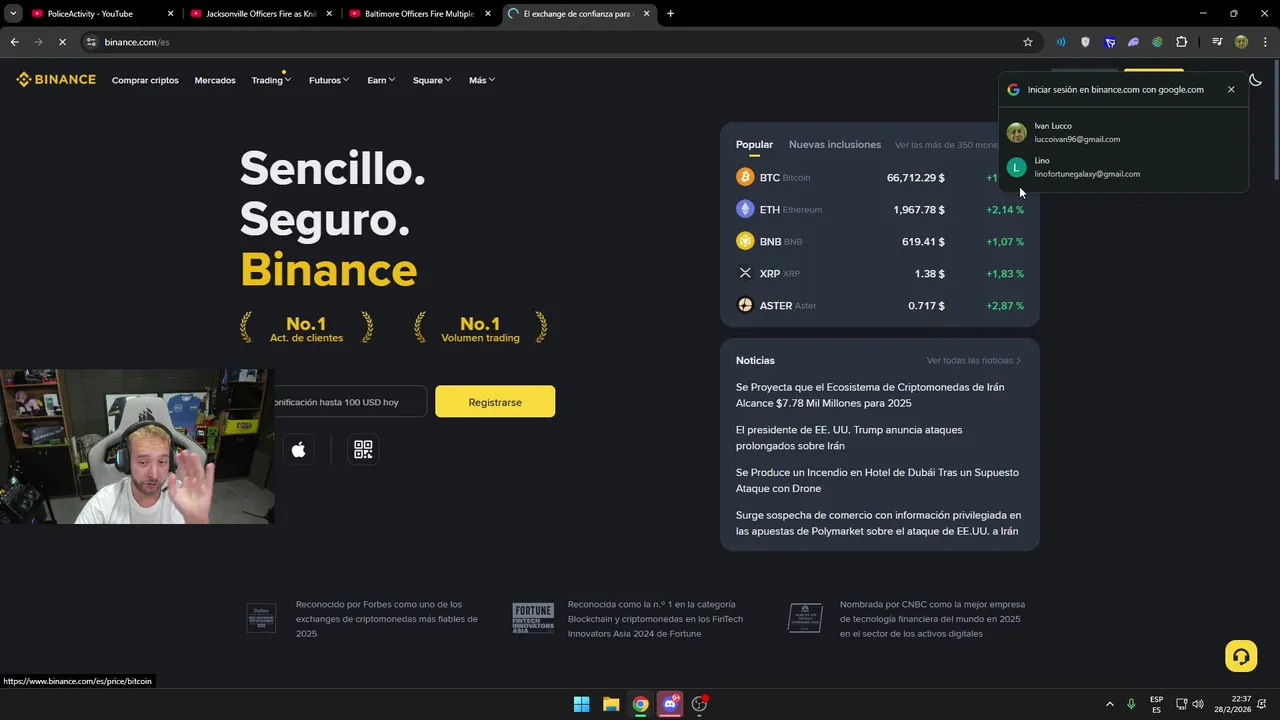Click ETH price 1,967.78 $
1280x720 pixels.
(x=918, y=209)
